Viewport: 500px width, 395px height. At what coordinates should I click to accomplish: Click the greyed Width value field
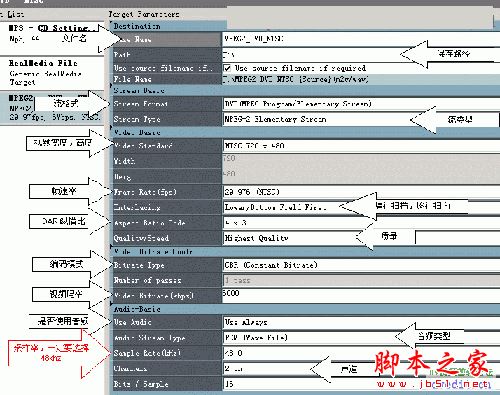point(361,161)
